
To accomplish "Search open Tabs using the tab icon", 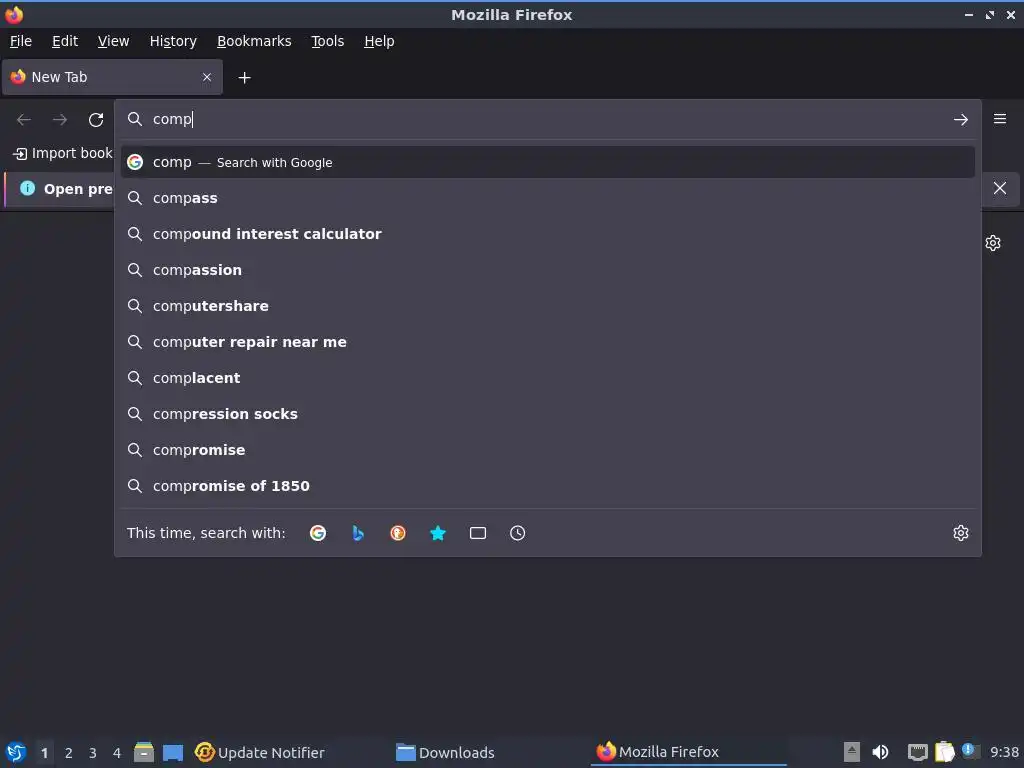I will click(478, 533).
